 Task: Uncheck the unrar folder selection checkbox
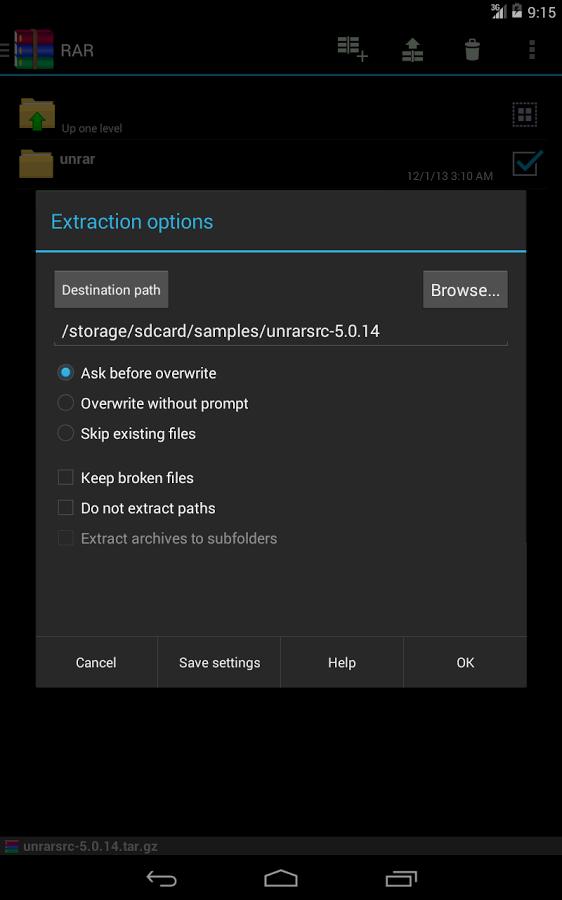coord(527,164)
